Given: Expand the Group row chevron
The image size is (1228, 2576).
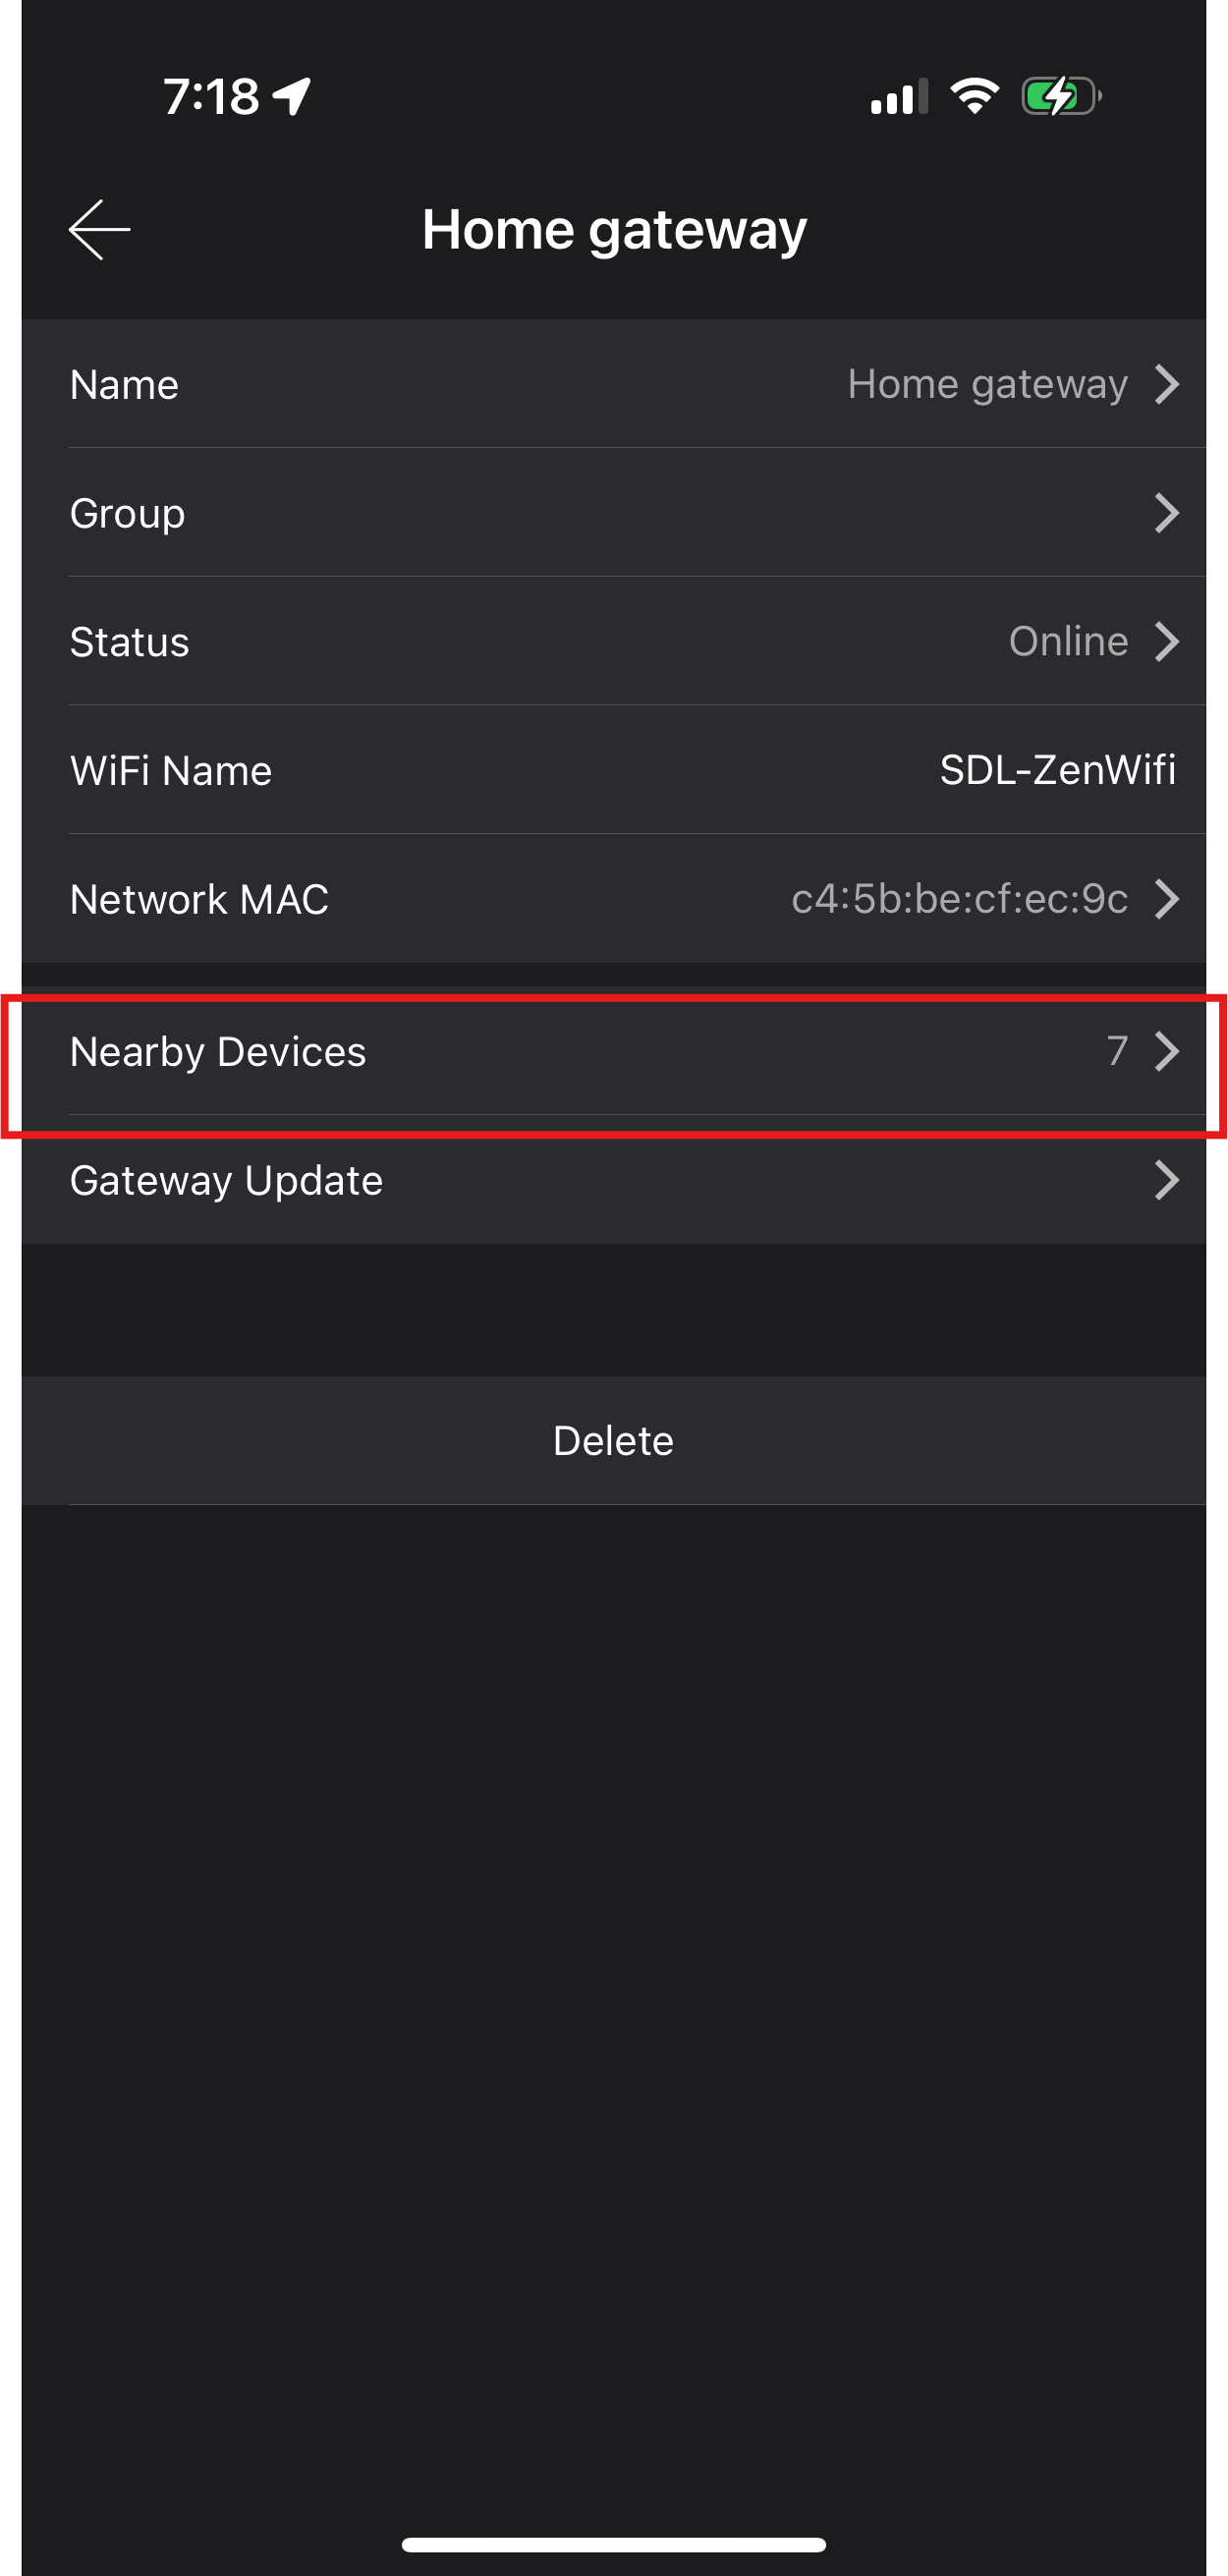Looking at the screenshot, I should 1166,513.
